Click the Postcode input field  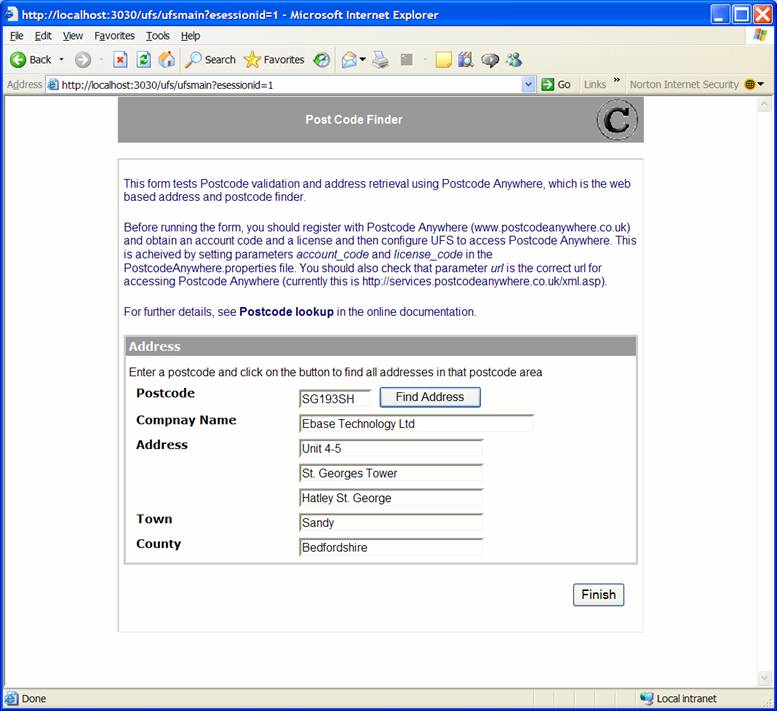(335, 398)
